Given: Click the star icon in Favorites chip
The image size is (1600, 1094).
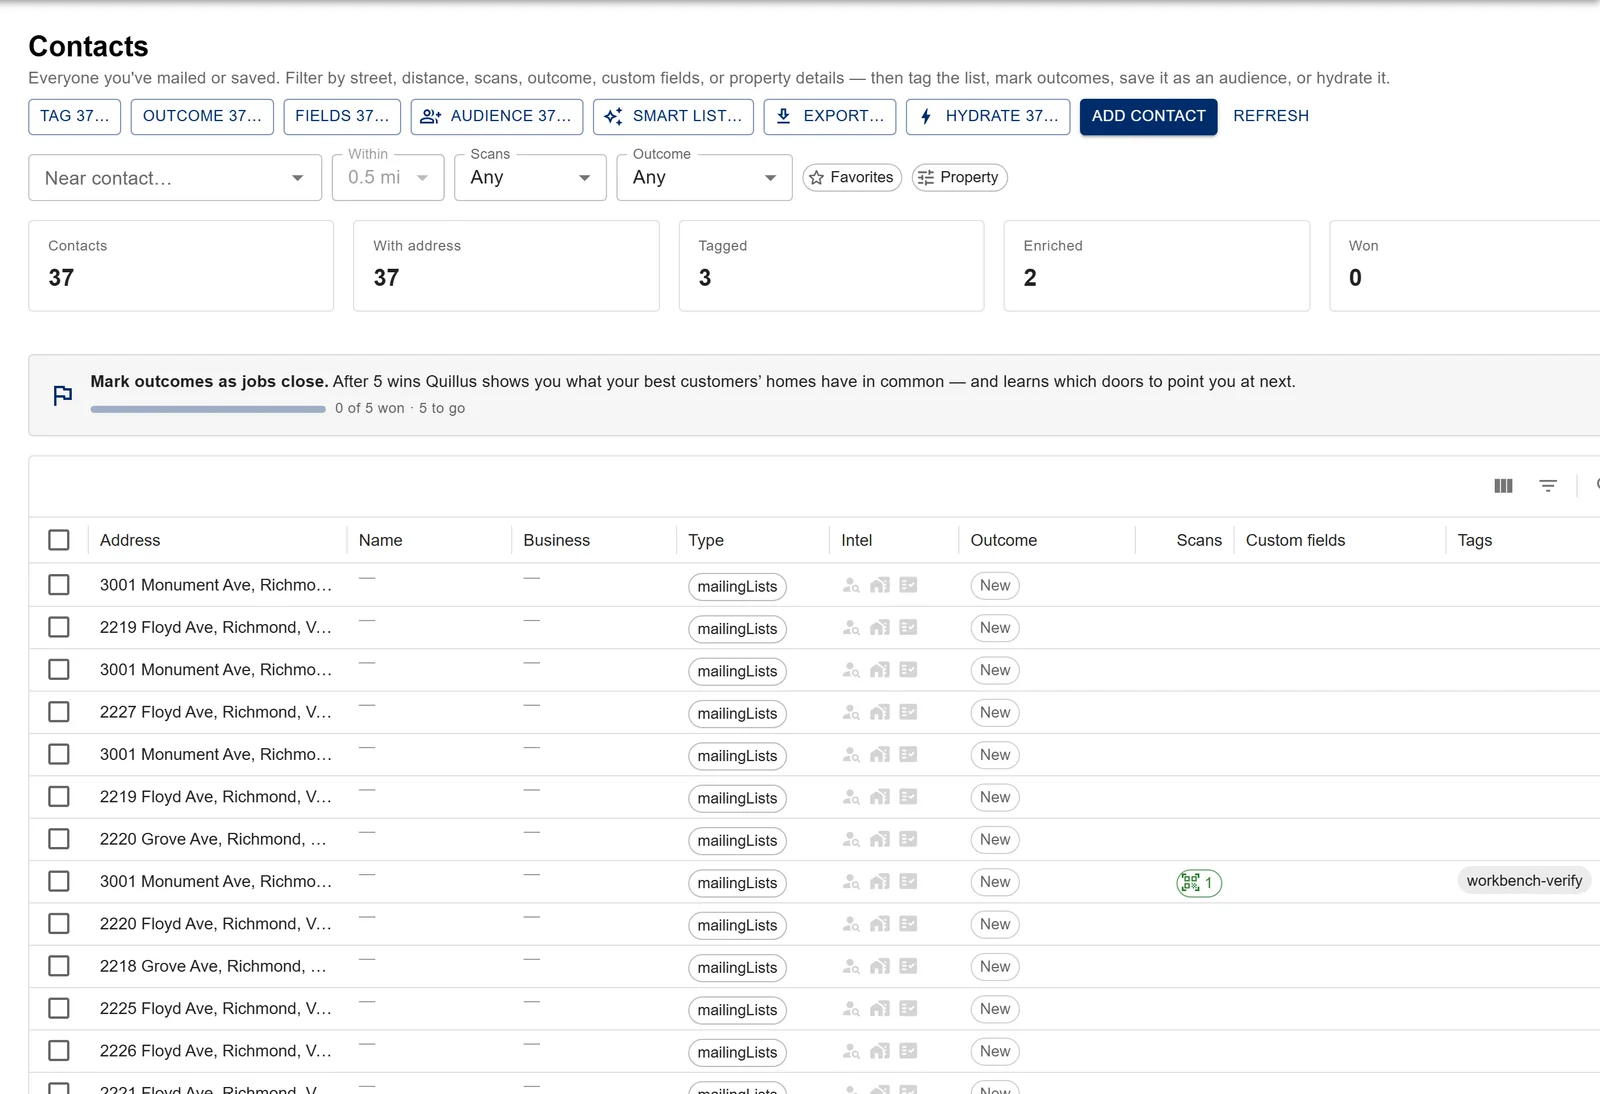Looking at the screenshot, I should (x=817, y=178).
